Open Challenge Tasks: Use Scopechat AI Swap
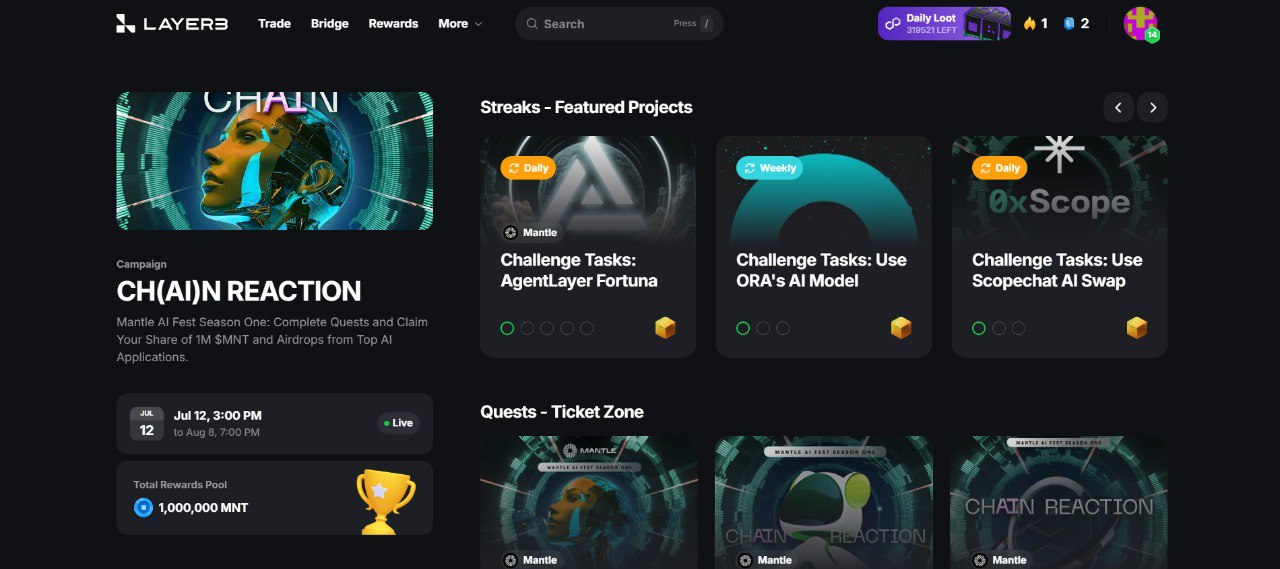1280x569 pixels. point(1057,270)
